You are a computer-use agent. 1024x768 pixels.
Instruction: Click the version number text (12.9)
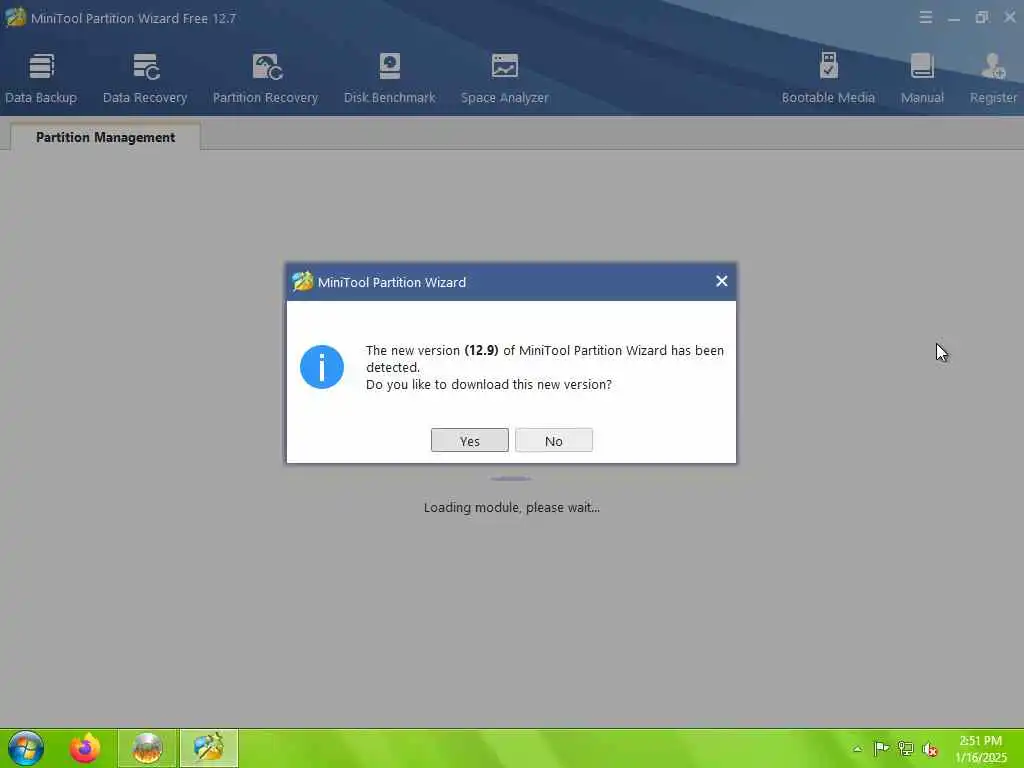pos(481,350)
